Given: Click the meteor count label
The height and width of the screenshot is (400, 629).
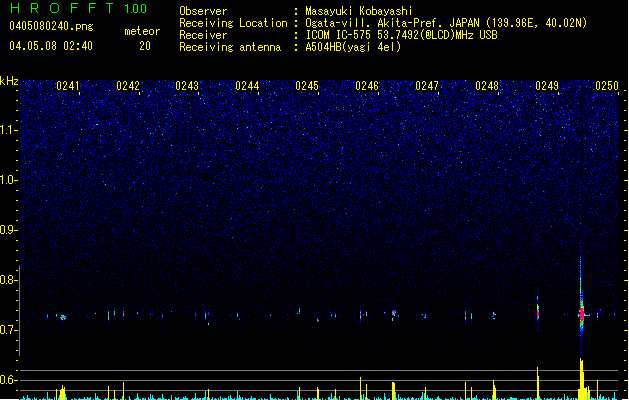Looking at the screenshot, I should pyautogui.click(x=142, y=31).
